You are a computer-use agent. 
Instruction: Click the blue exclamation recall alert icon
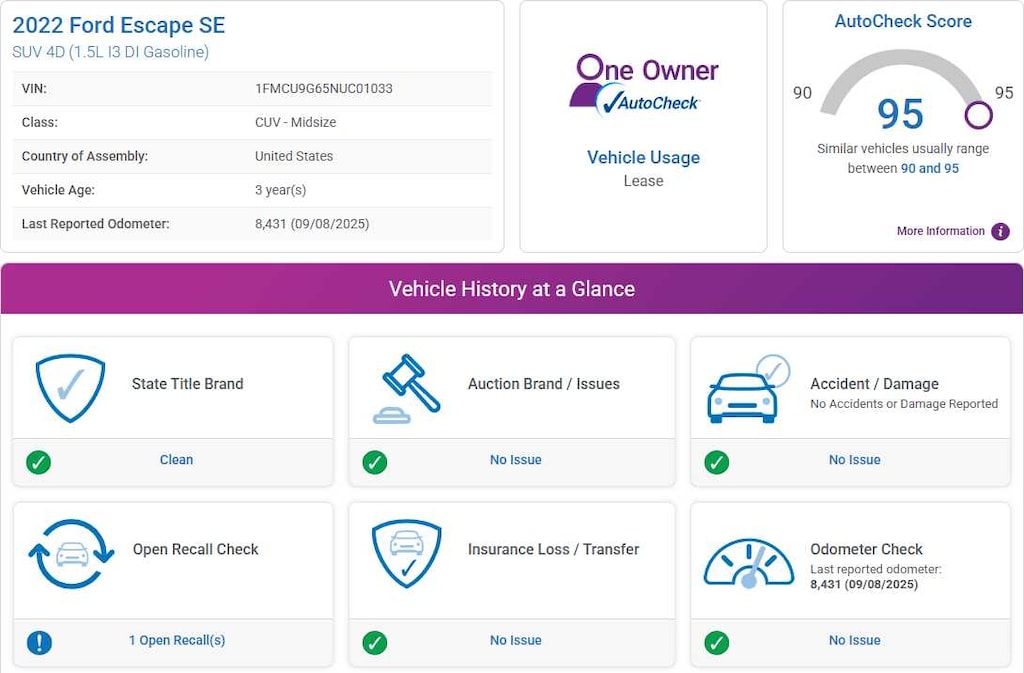click(39, 642)
